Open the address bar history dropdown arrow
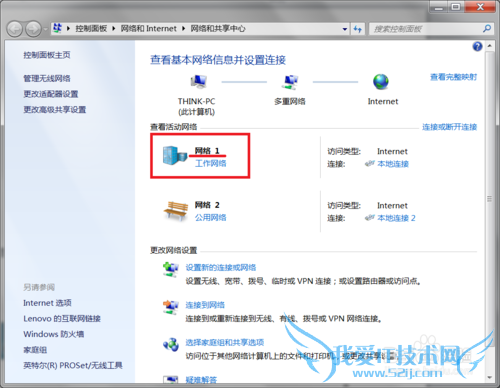 click(345, 29)
